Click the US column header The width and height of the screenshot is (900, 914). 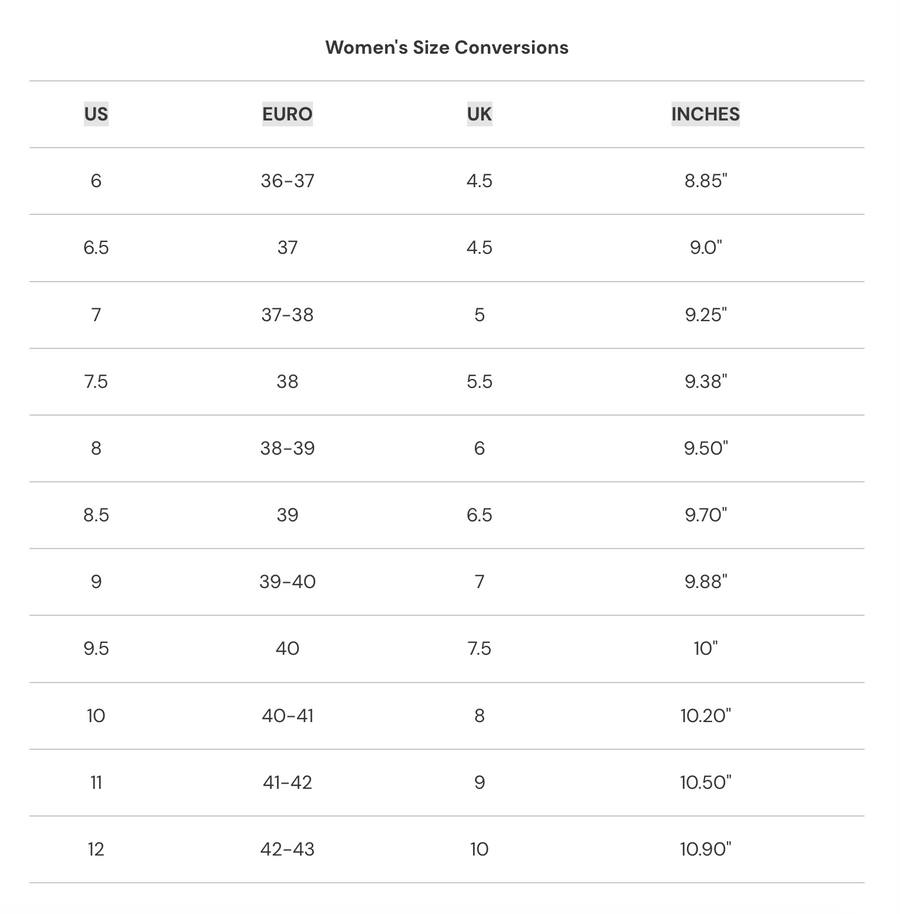96,114
